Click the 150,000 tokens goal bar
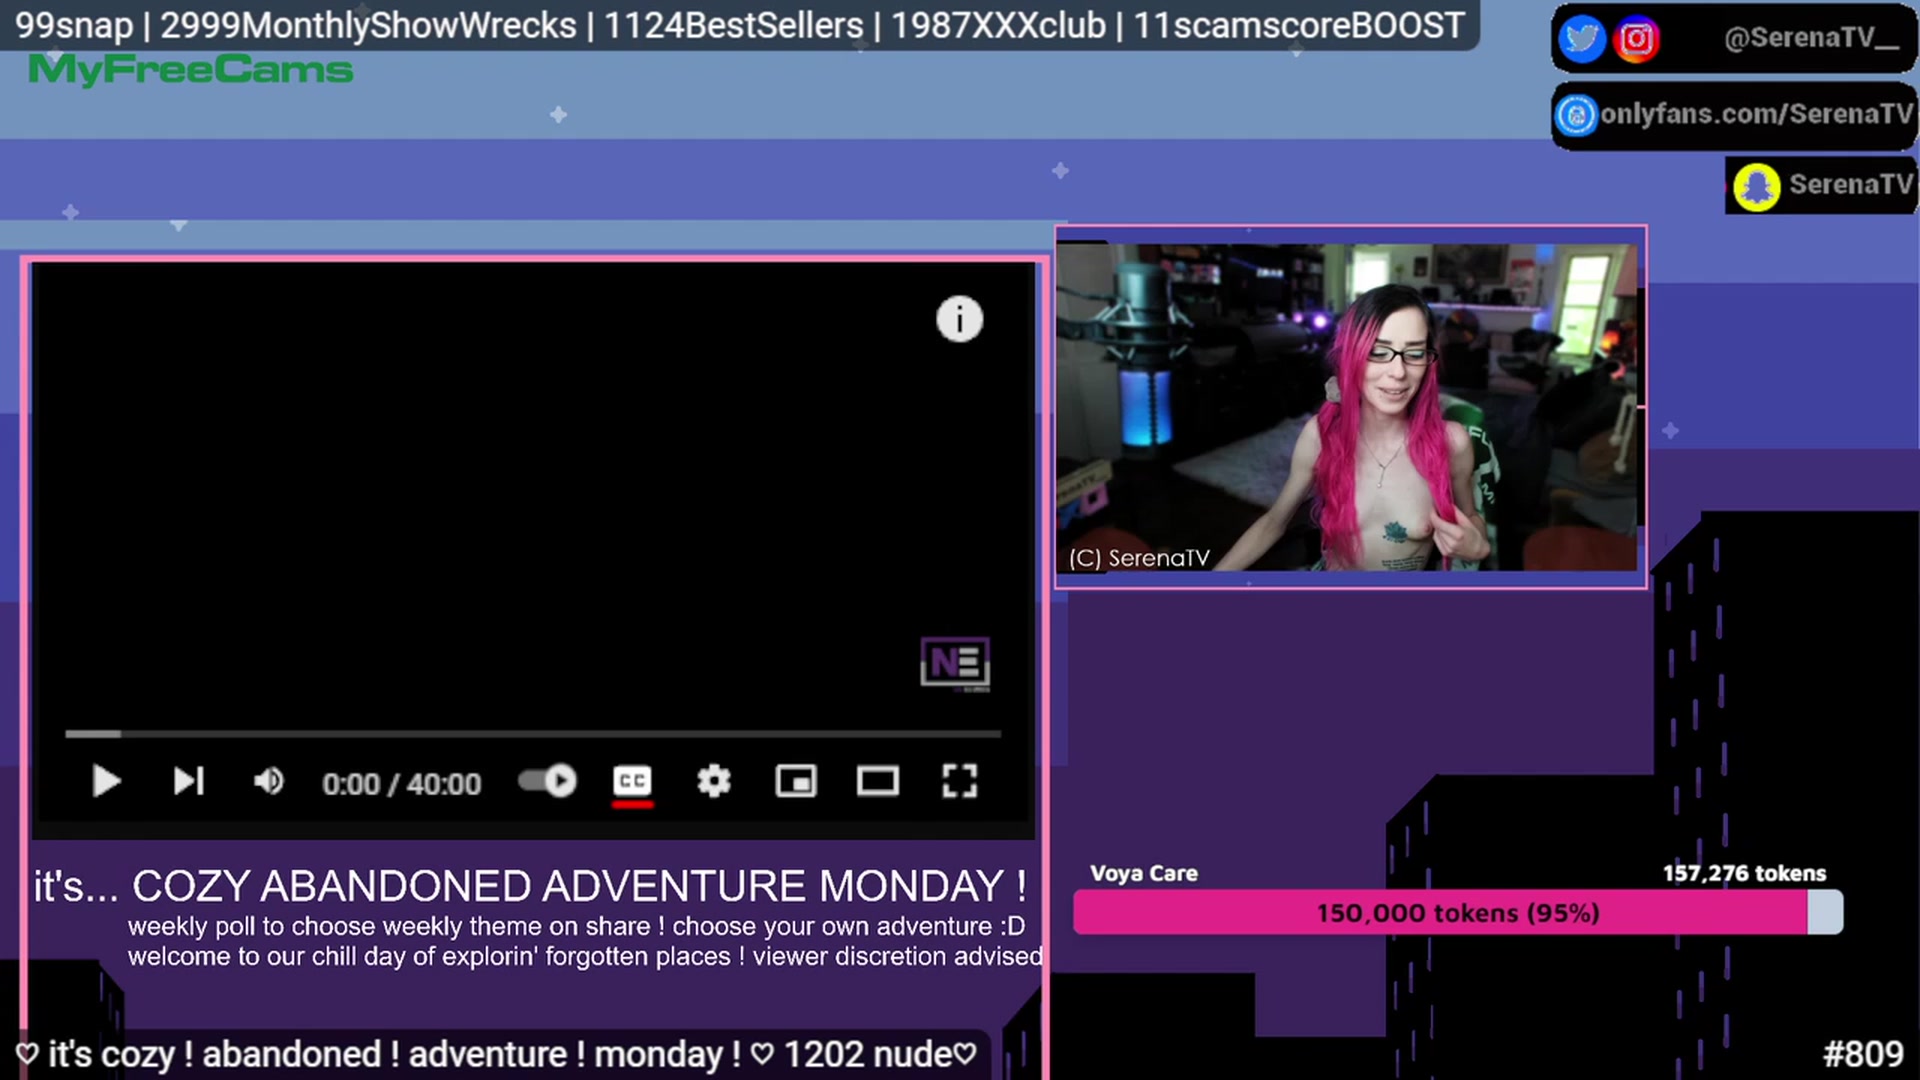 pyautogui.click(x=1458, y=913)
